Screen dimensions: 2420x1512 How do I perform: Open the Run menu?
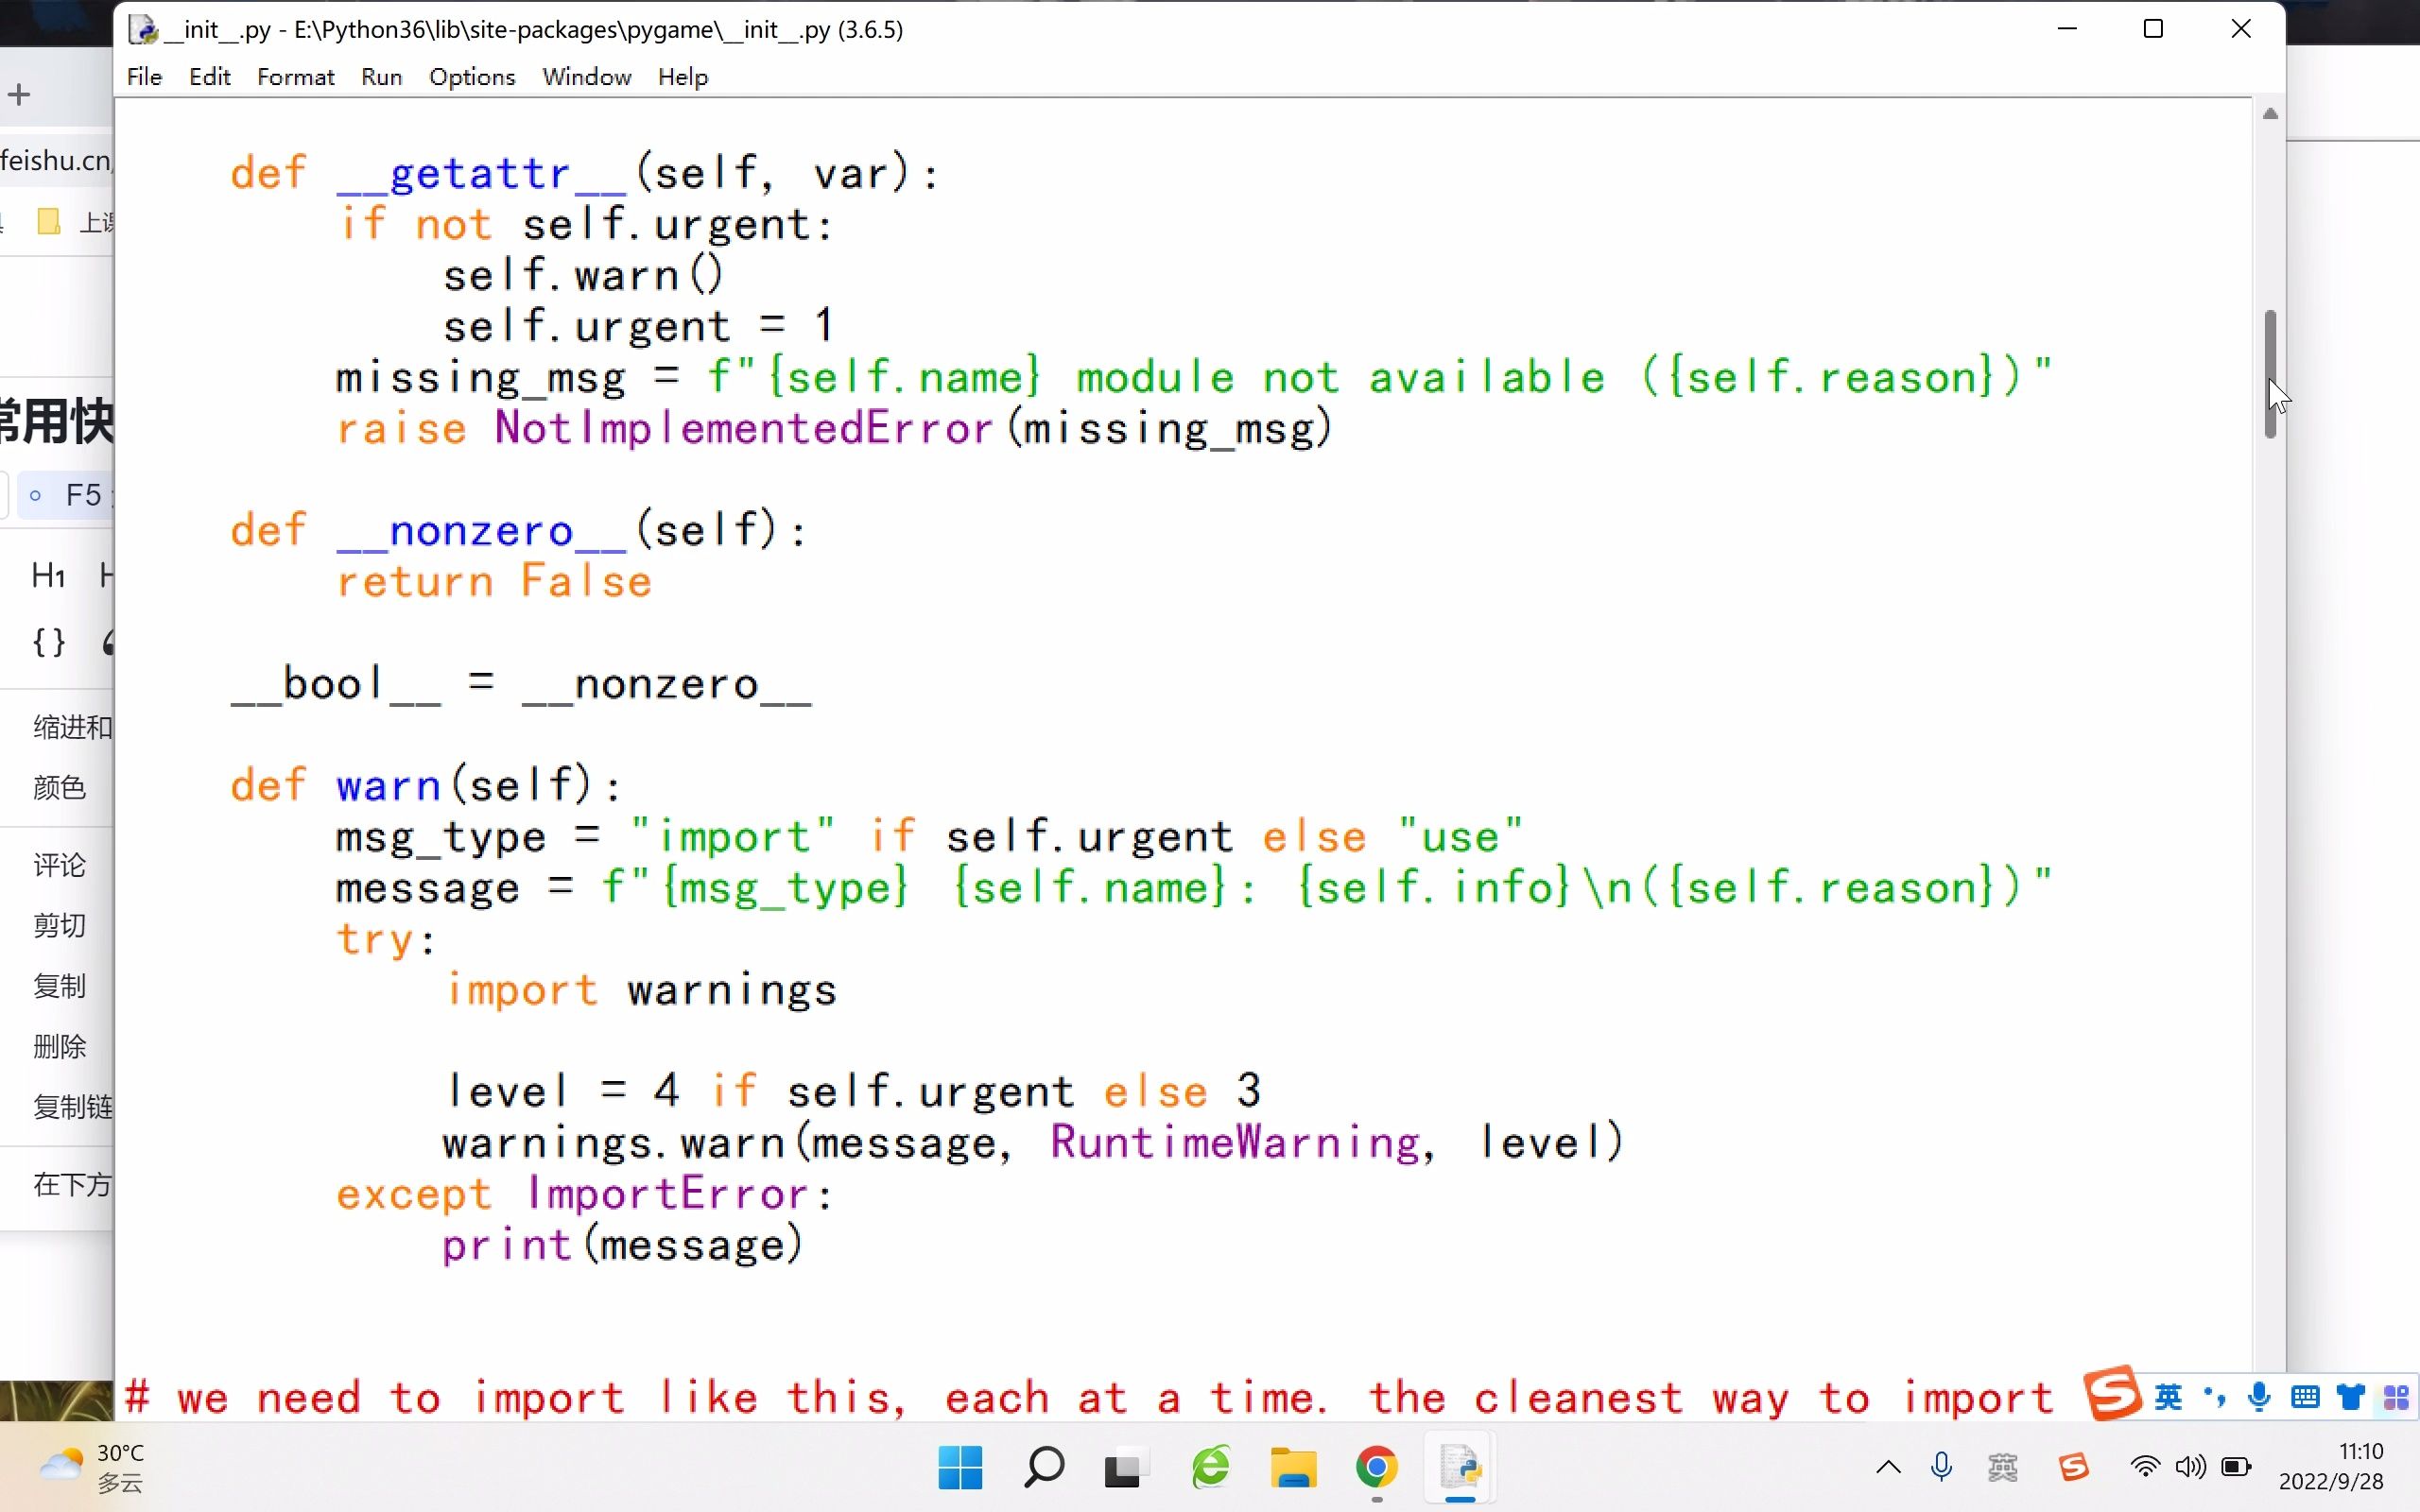coord(380,77)
